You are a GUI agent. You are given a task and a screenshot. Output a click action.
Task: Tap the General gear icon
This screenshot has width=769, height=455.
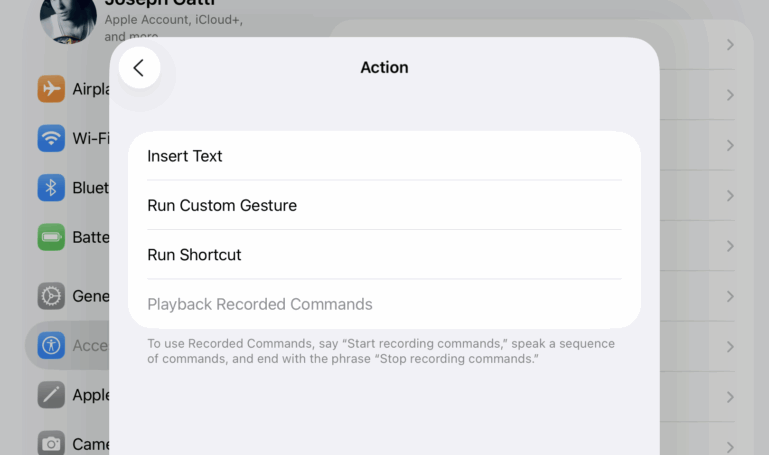coord(51,296)
